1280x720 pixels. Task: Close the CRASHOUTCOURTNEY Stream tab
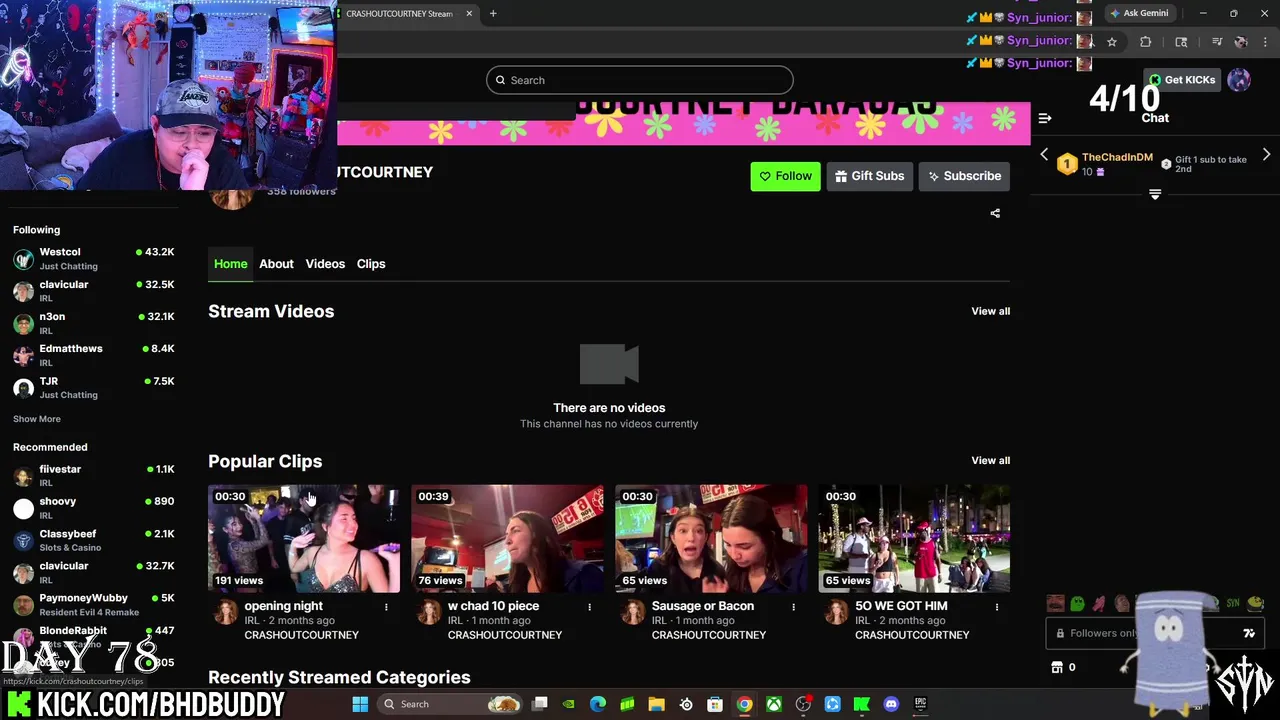coord(469,13)
